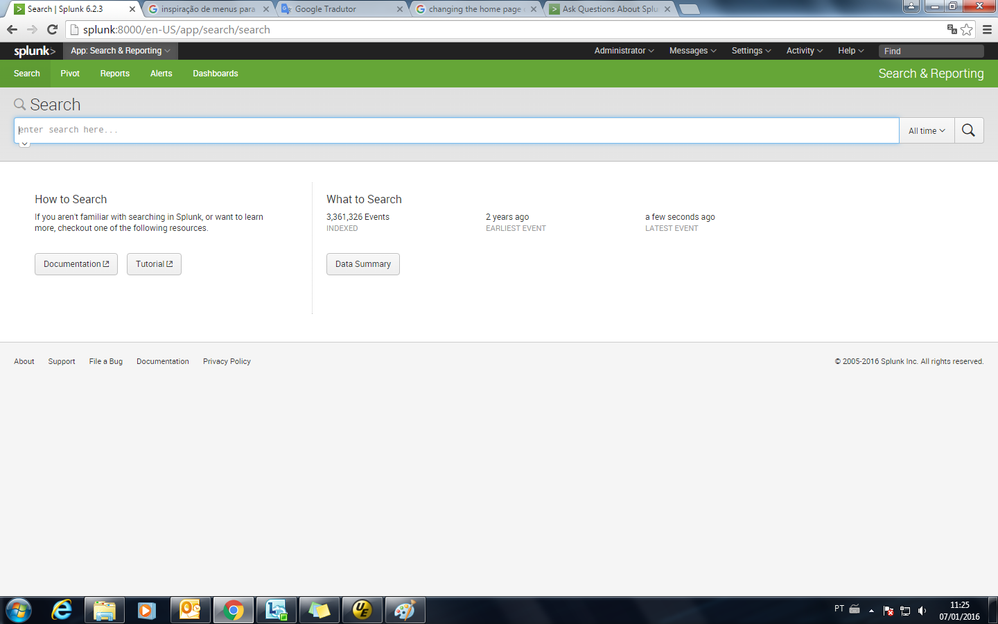Image resolution: width=998 pixels, height=624 pixels.
Task: Expand the App: Search & Reporting dropdown
Action: tap(120, 51)
